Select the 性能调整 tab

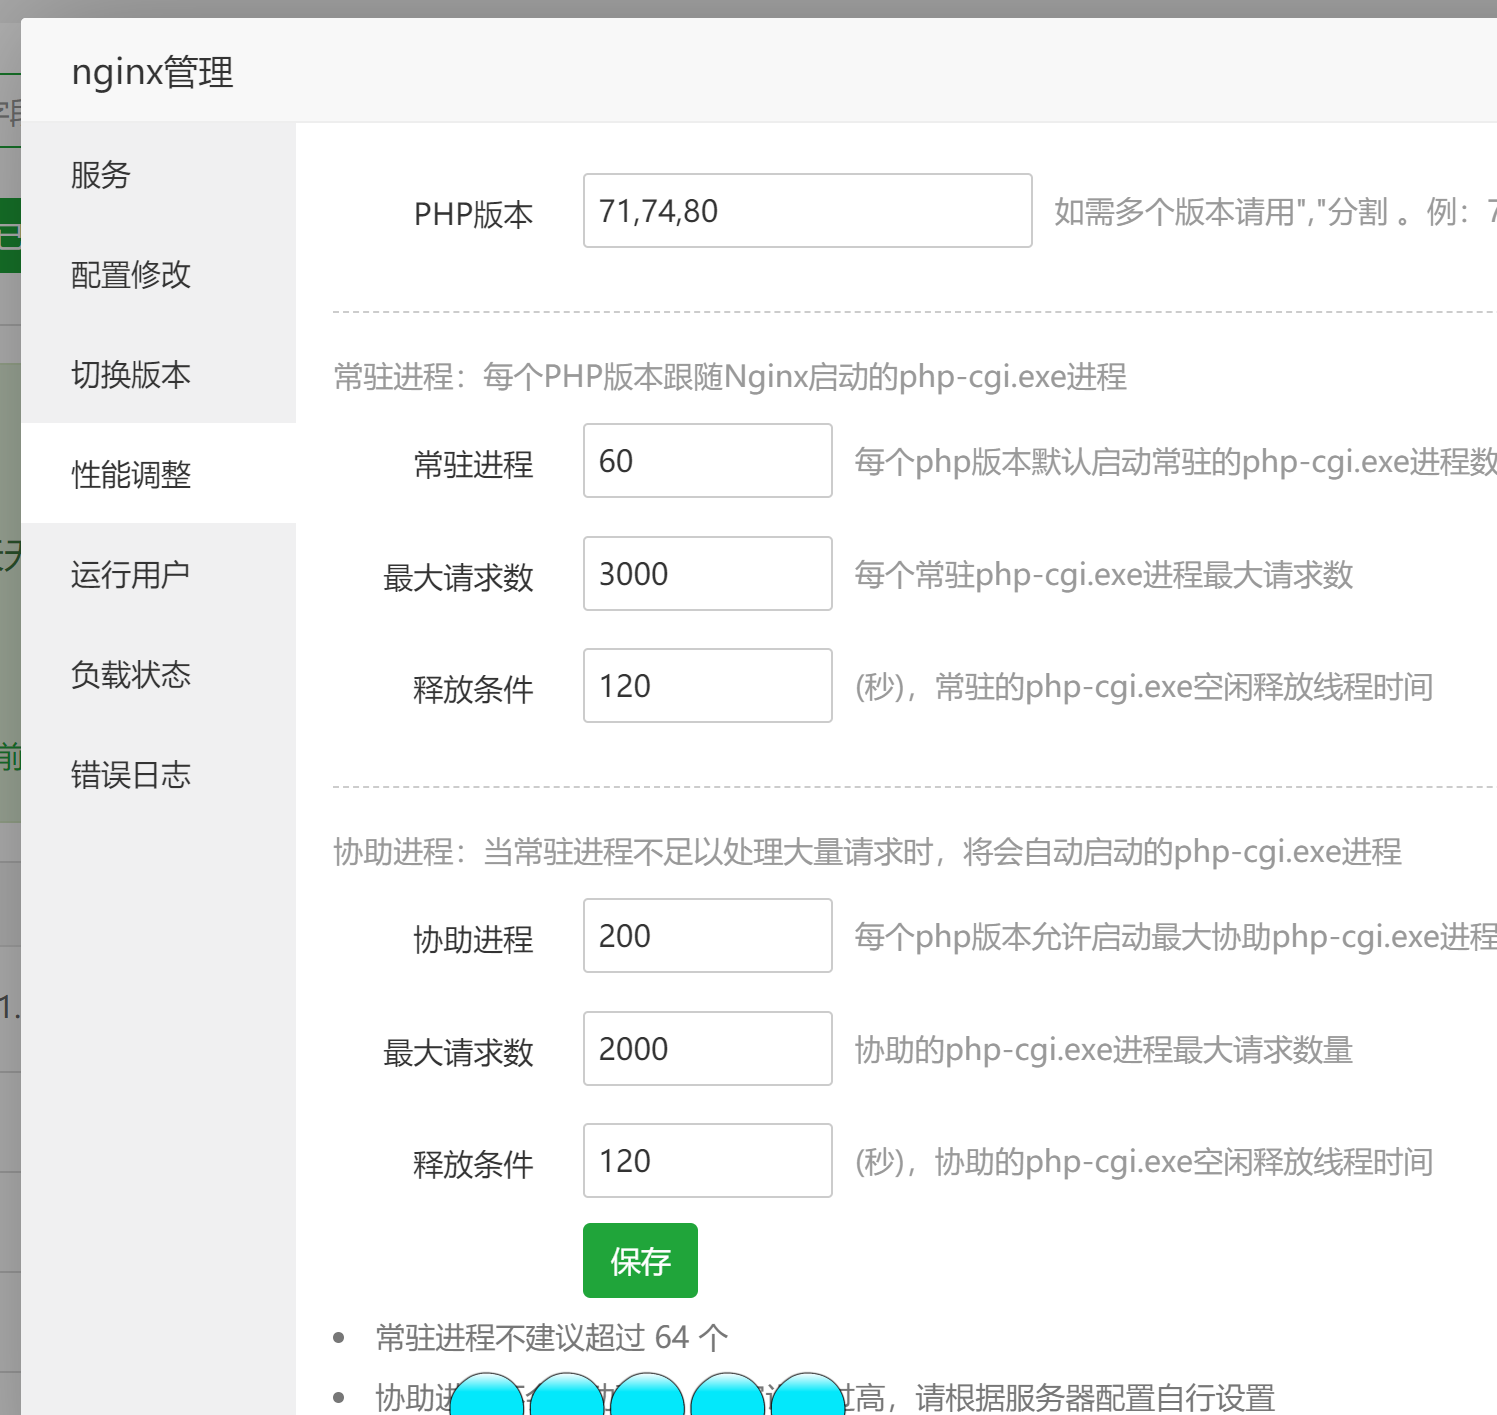coord(158,474)
